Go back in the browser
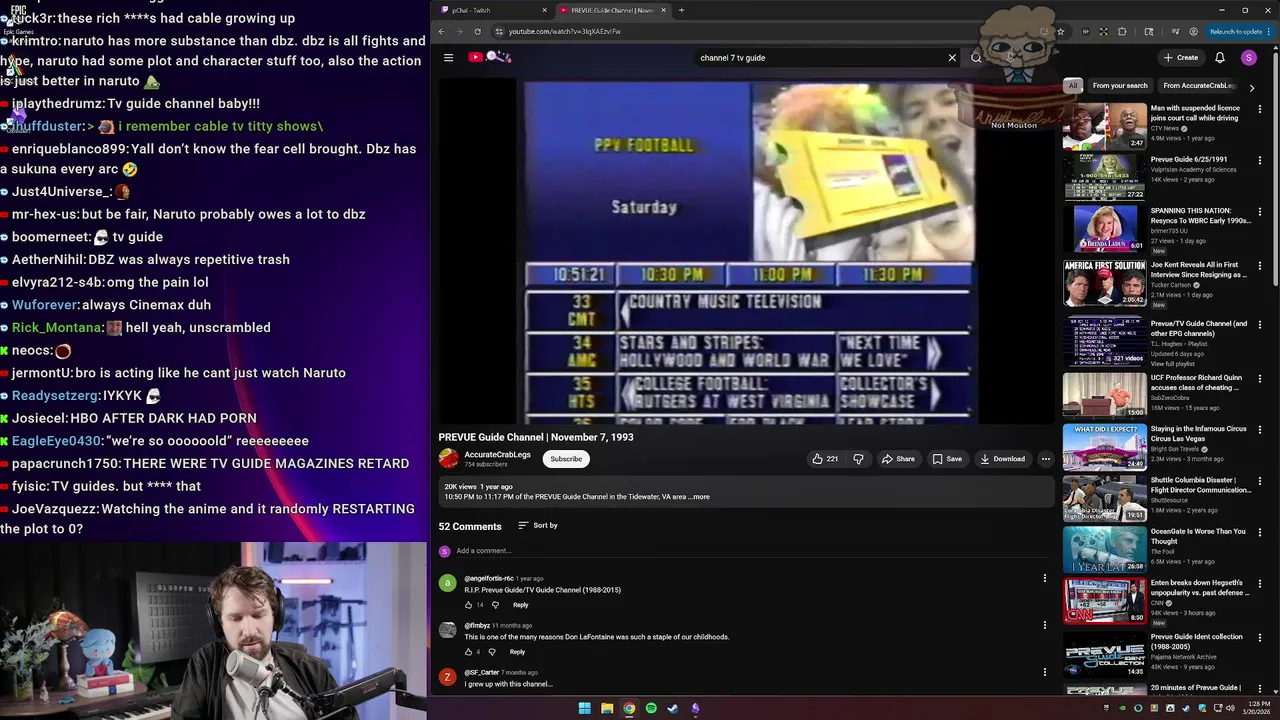 441,31
